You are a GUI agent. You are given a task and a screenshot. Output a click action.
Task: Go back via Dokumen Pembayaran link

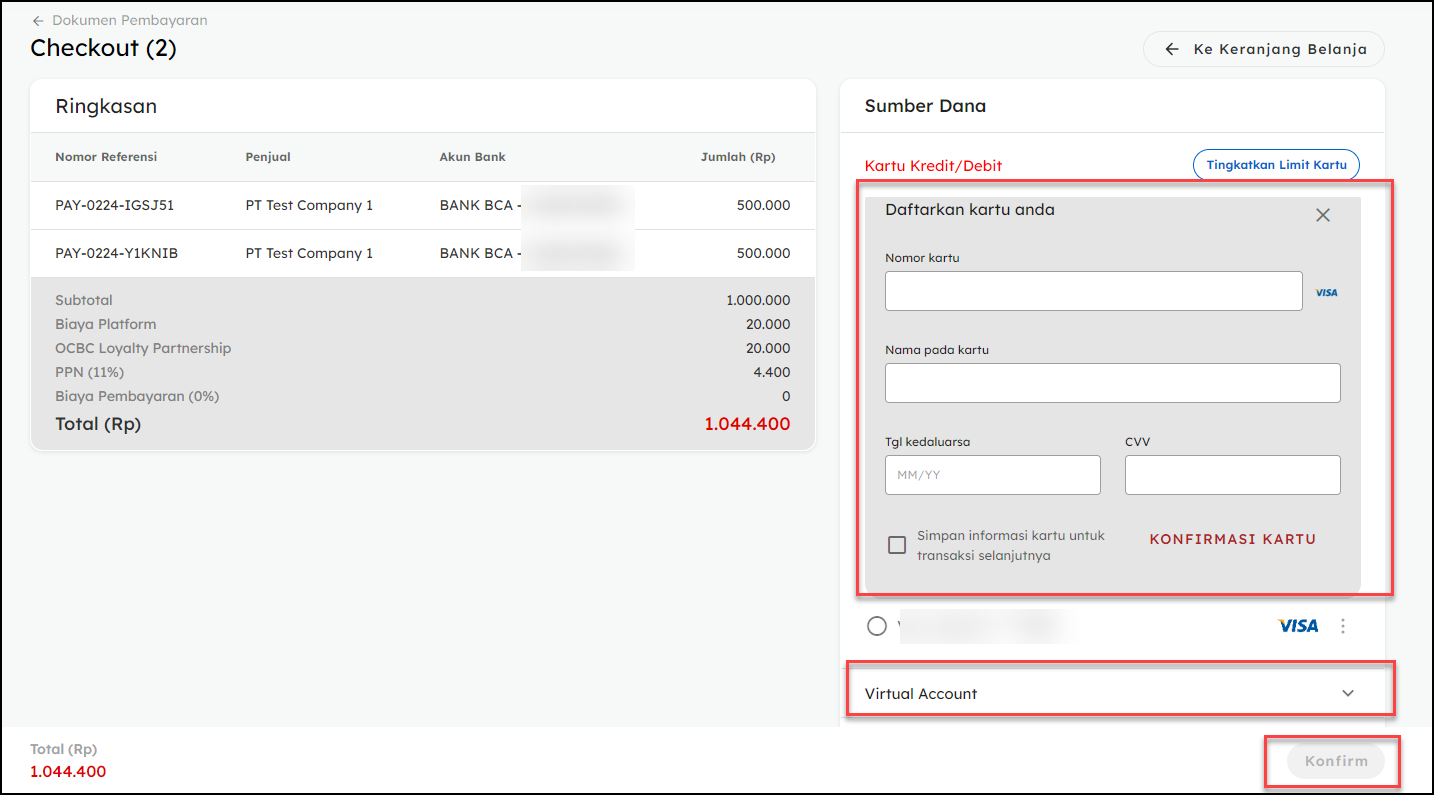point(130,21)
